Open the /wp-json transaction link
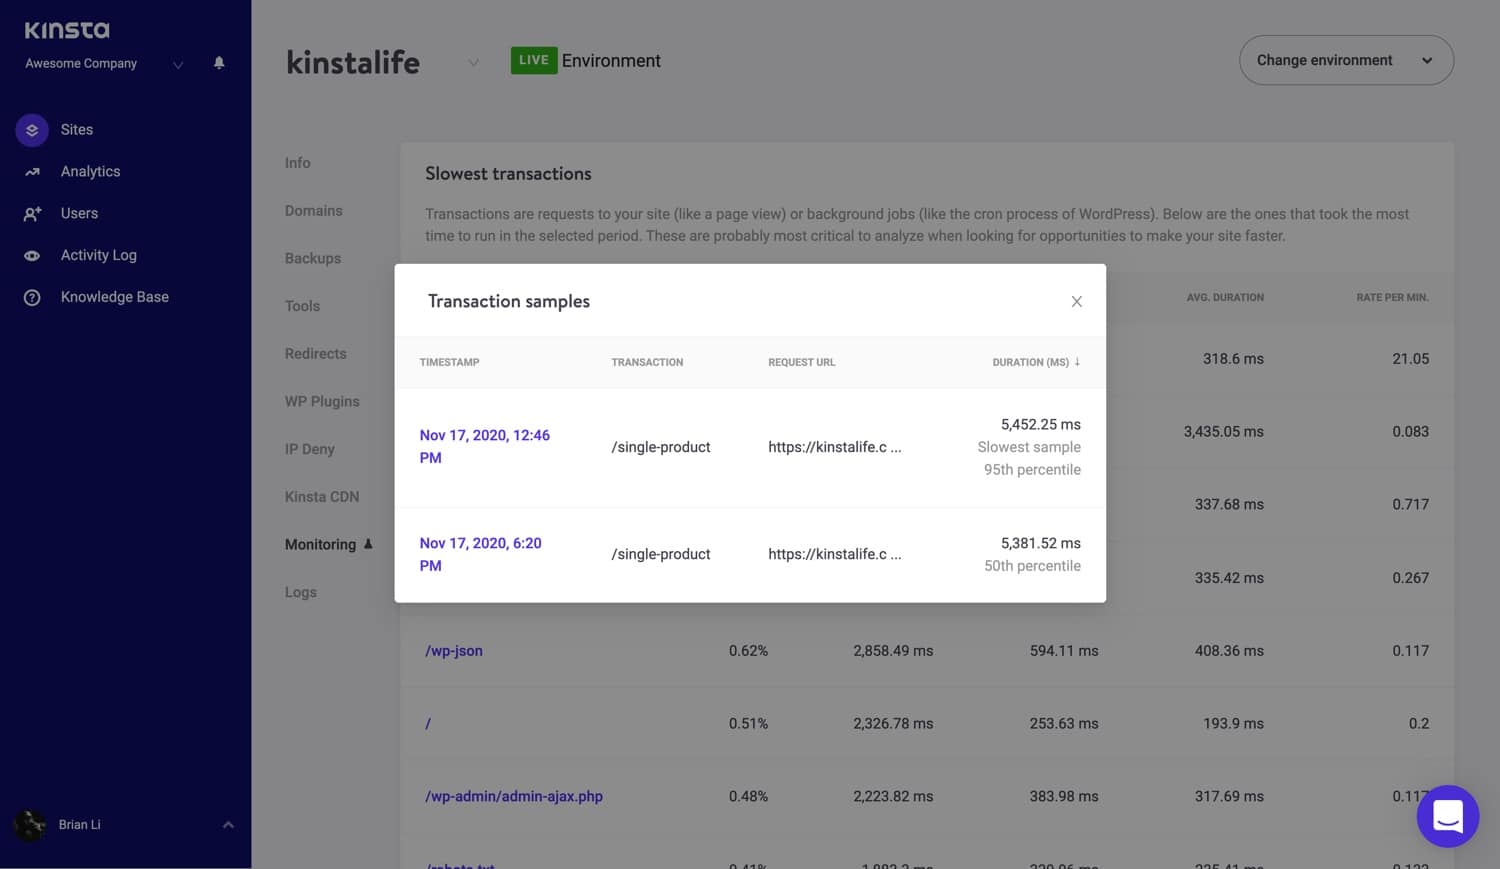 (454, 651)
